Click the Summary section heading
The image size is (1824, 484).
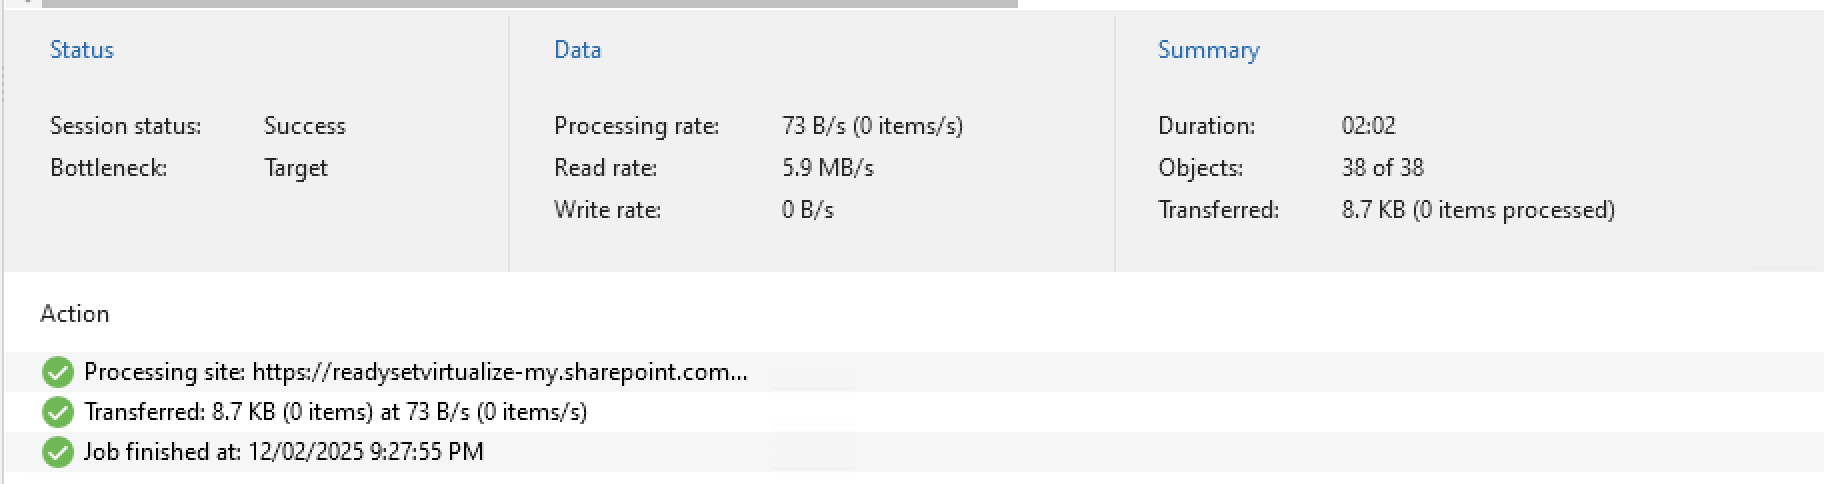click(1209, 50)
